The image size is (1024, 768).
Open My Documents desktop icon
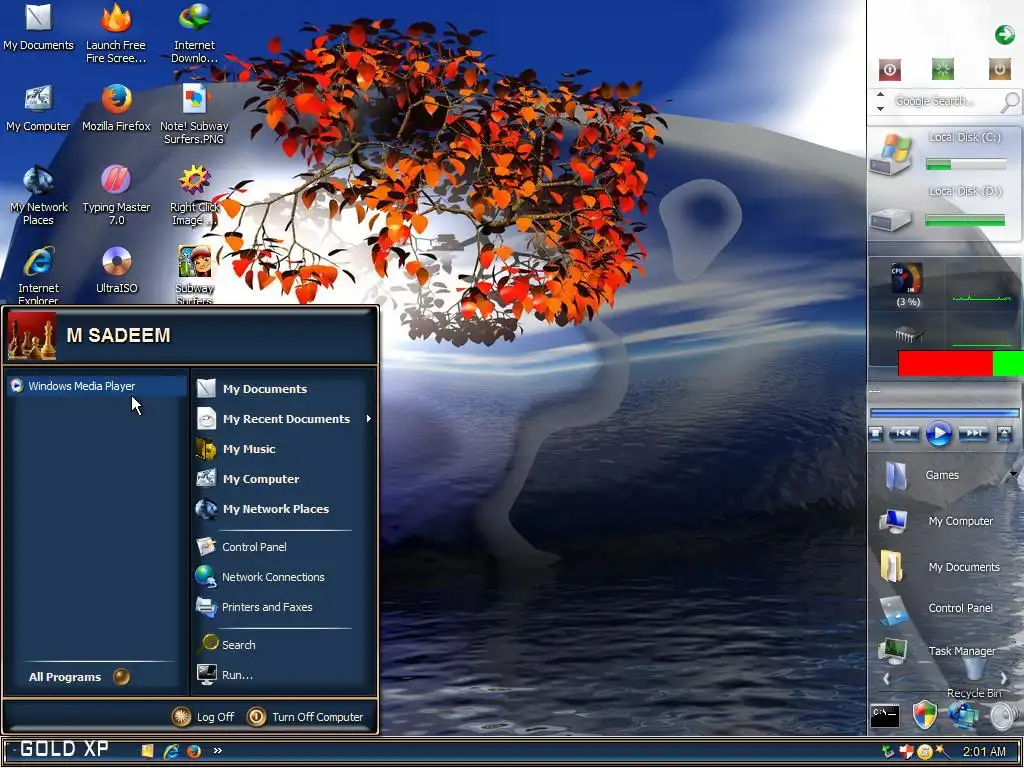[38, 27]
